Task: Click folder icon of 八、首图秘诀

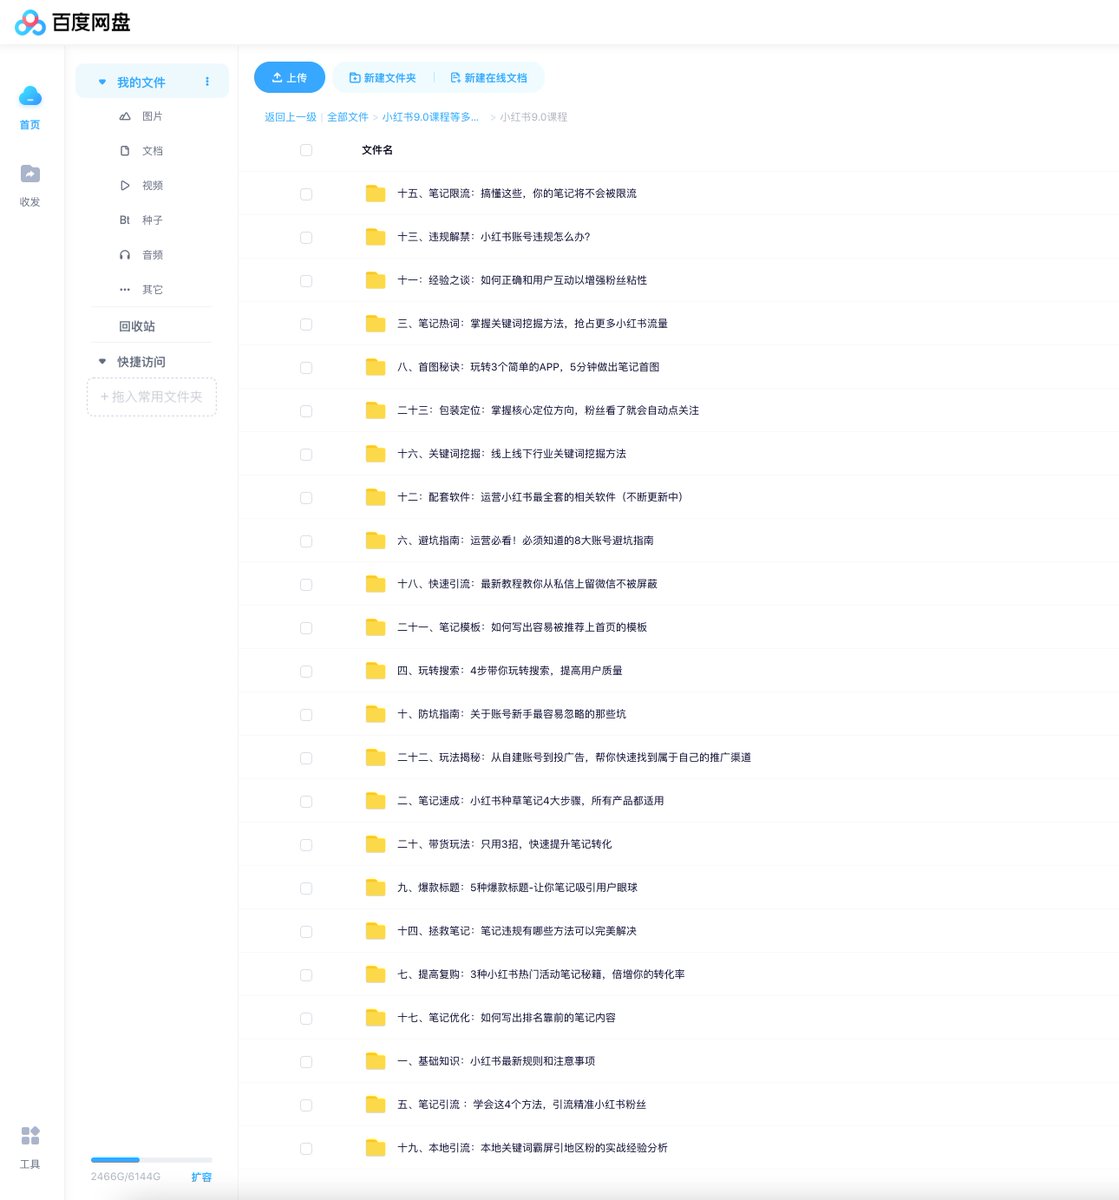Action: 376,367
